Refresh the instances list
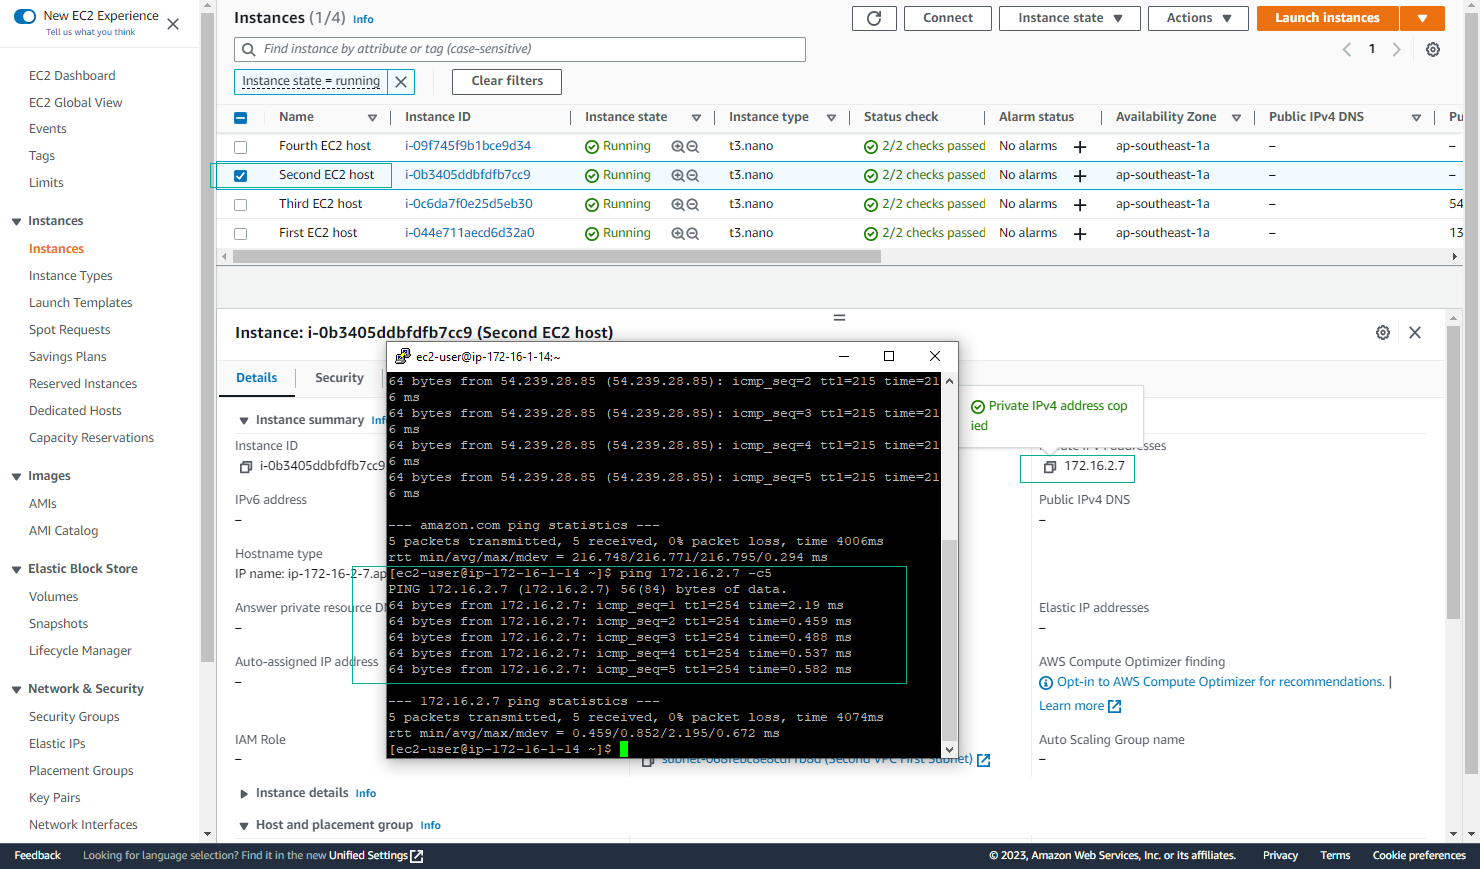The image size is (1480, 869). 874,18
